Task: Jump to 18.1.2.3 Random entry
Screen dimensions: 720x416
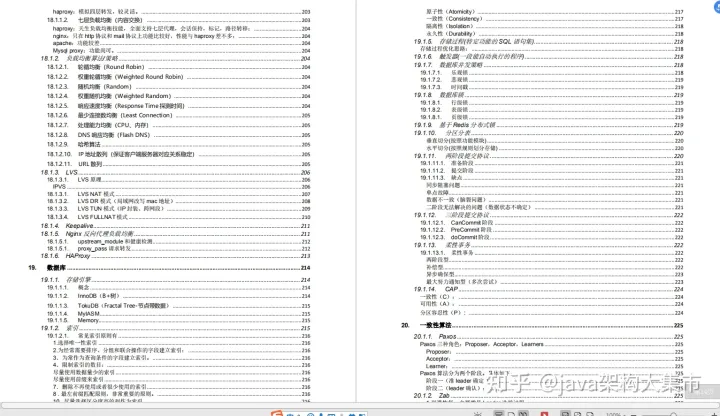Action: [179, 86]
